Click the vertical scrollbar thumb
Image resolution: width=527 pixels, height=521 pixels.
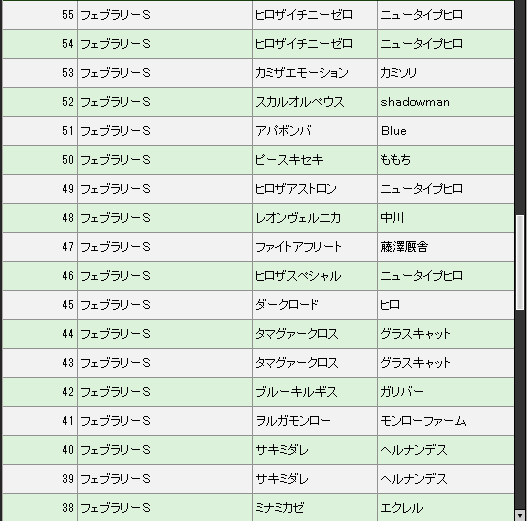click(x=520, y=263)
